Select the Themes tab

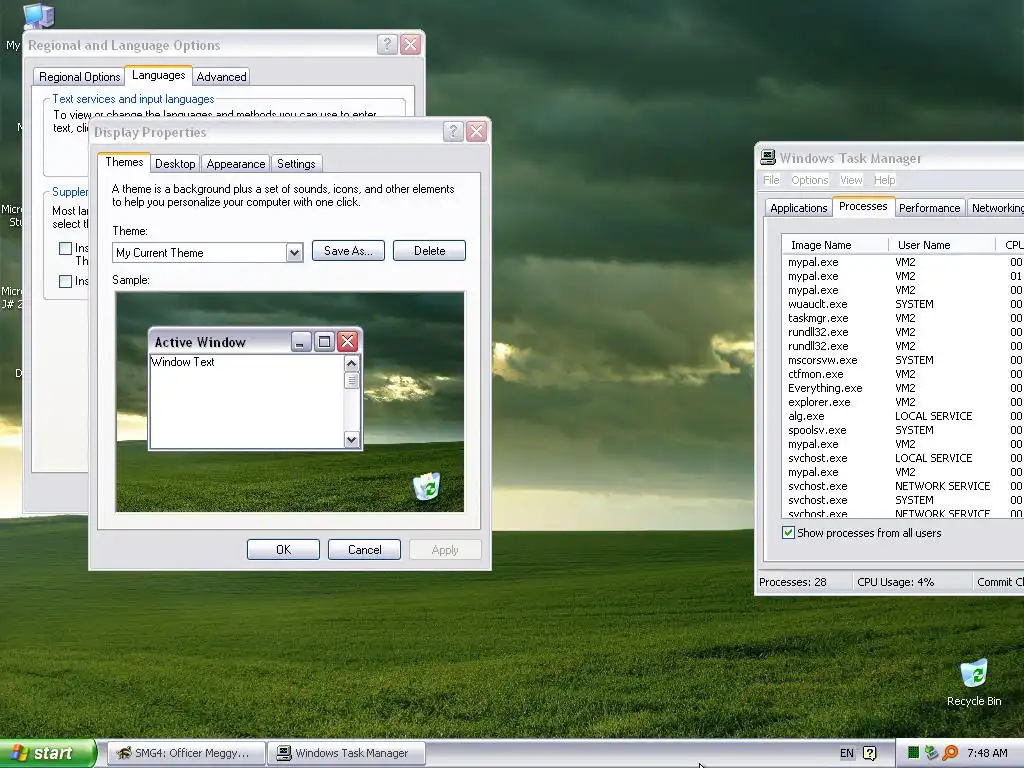coord(124,162)
